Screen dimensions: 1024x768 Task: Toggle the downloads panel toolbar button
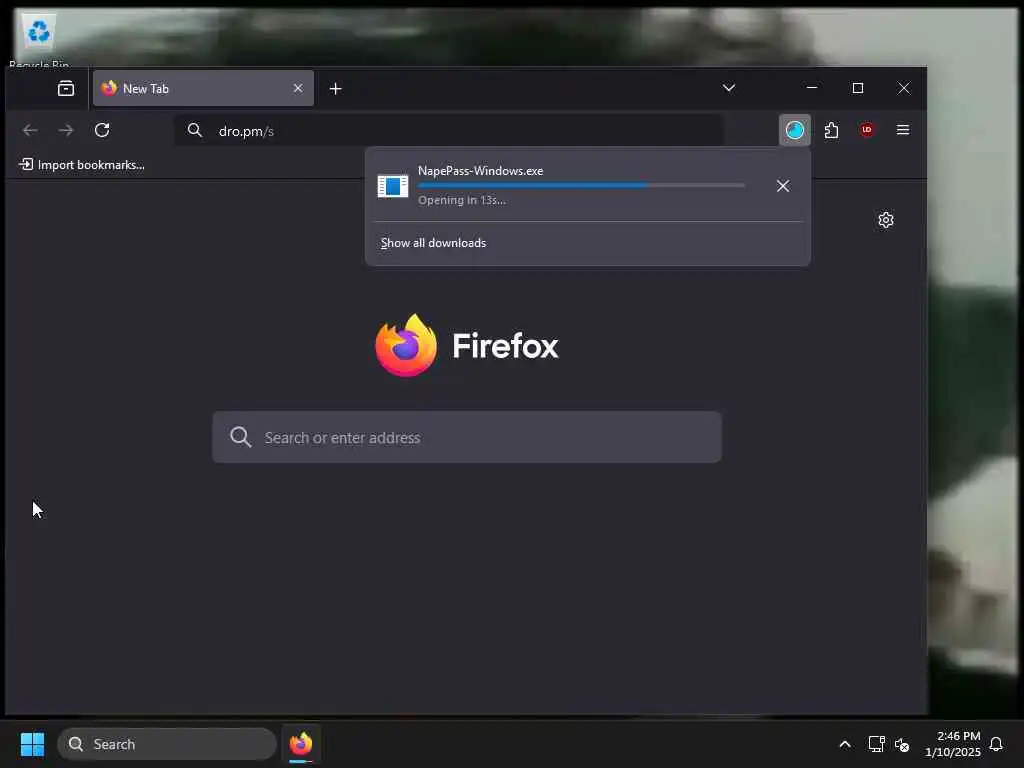tap(795, 130)
